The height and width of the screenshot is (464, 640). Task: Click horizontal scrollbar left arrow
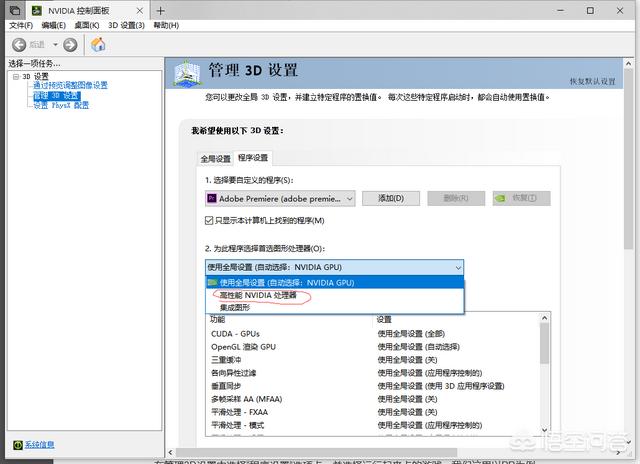point(171,452)
